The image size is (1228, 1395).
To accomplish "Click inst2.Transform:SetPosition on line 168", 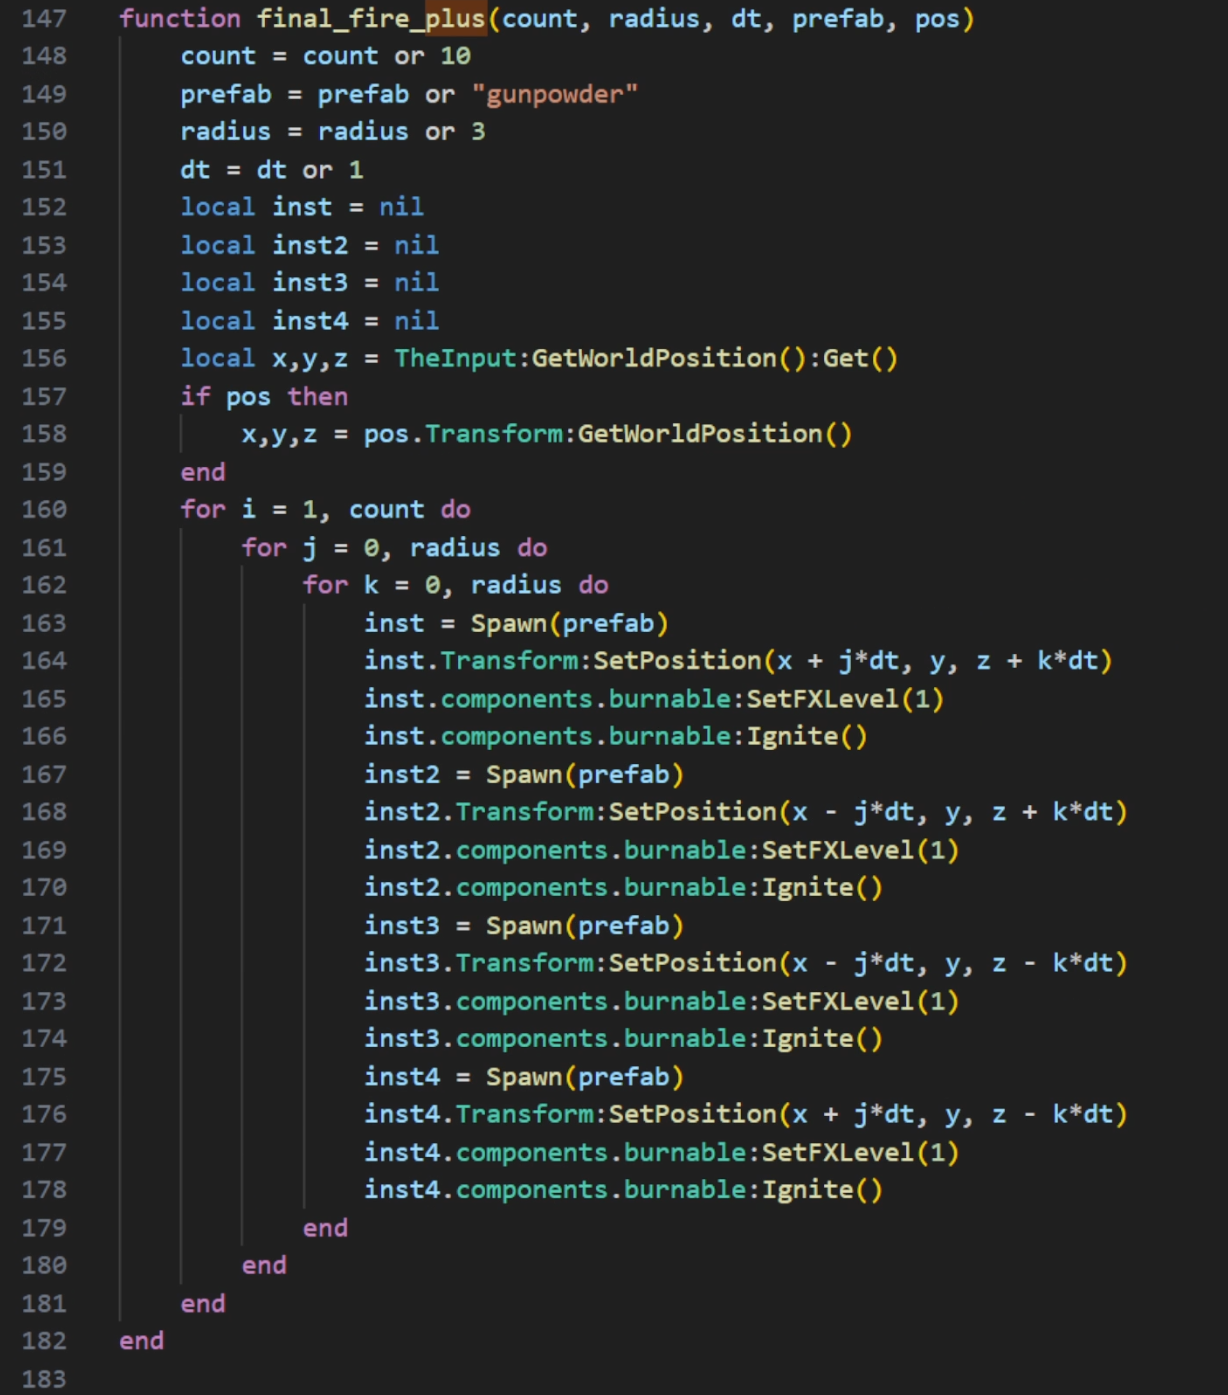I will (571, 812).
